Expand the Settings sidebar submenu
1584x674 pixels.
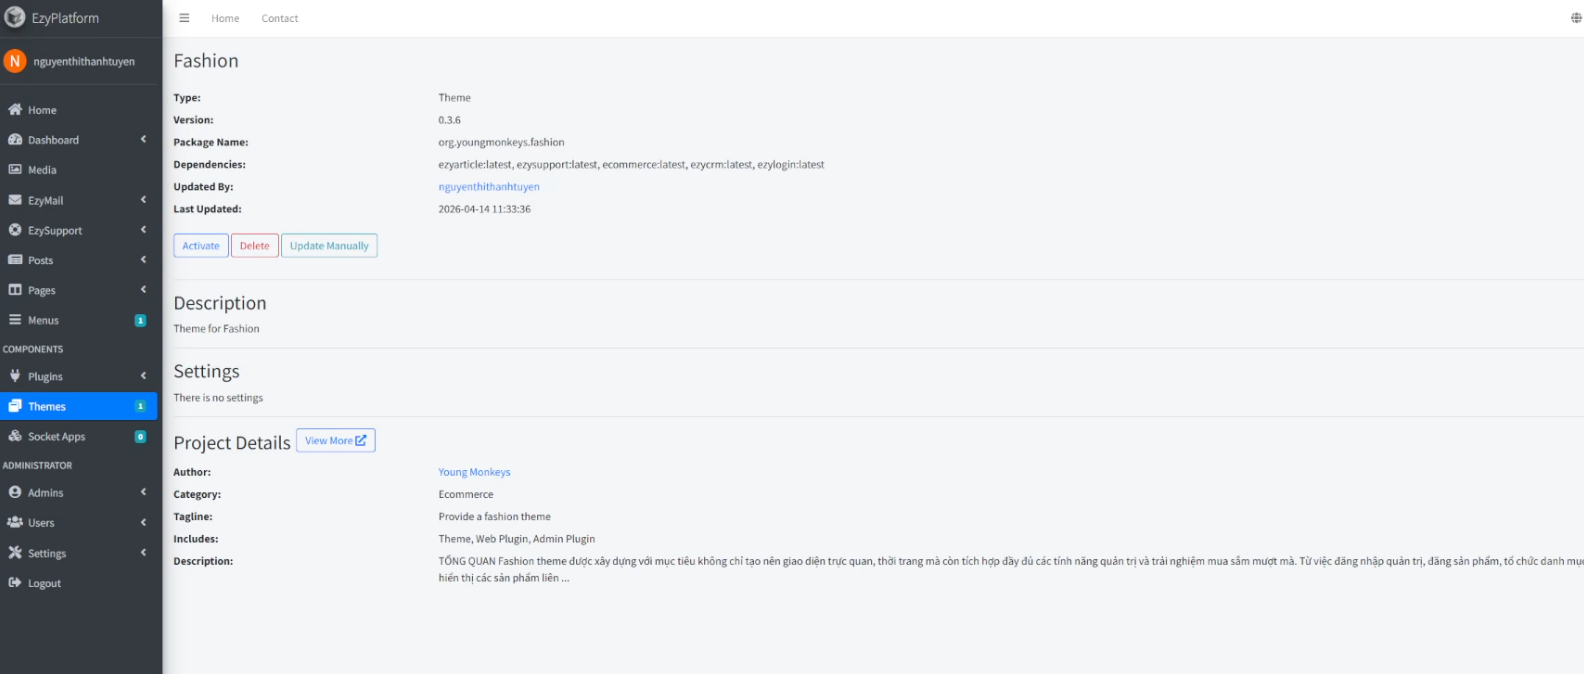[143, 553]
